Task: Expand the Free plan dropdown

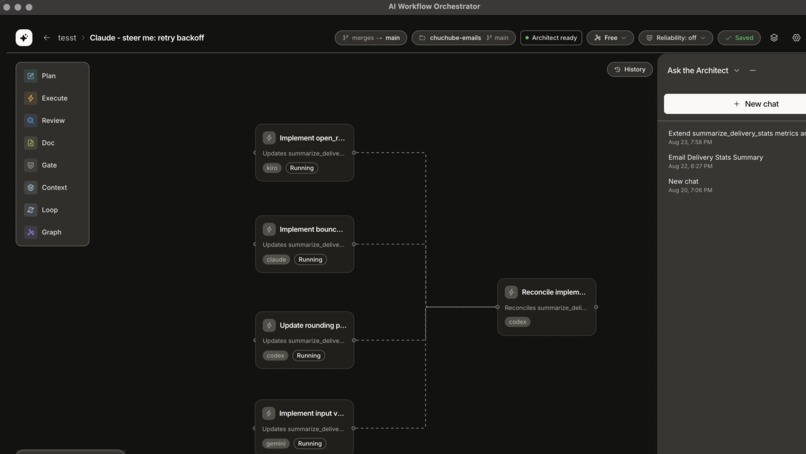Action: (x=610, y=38)
